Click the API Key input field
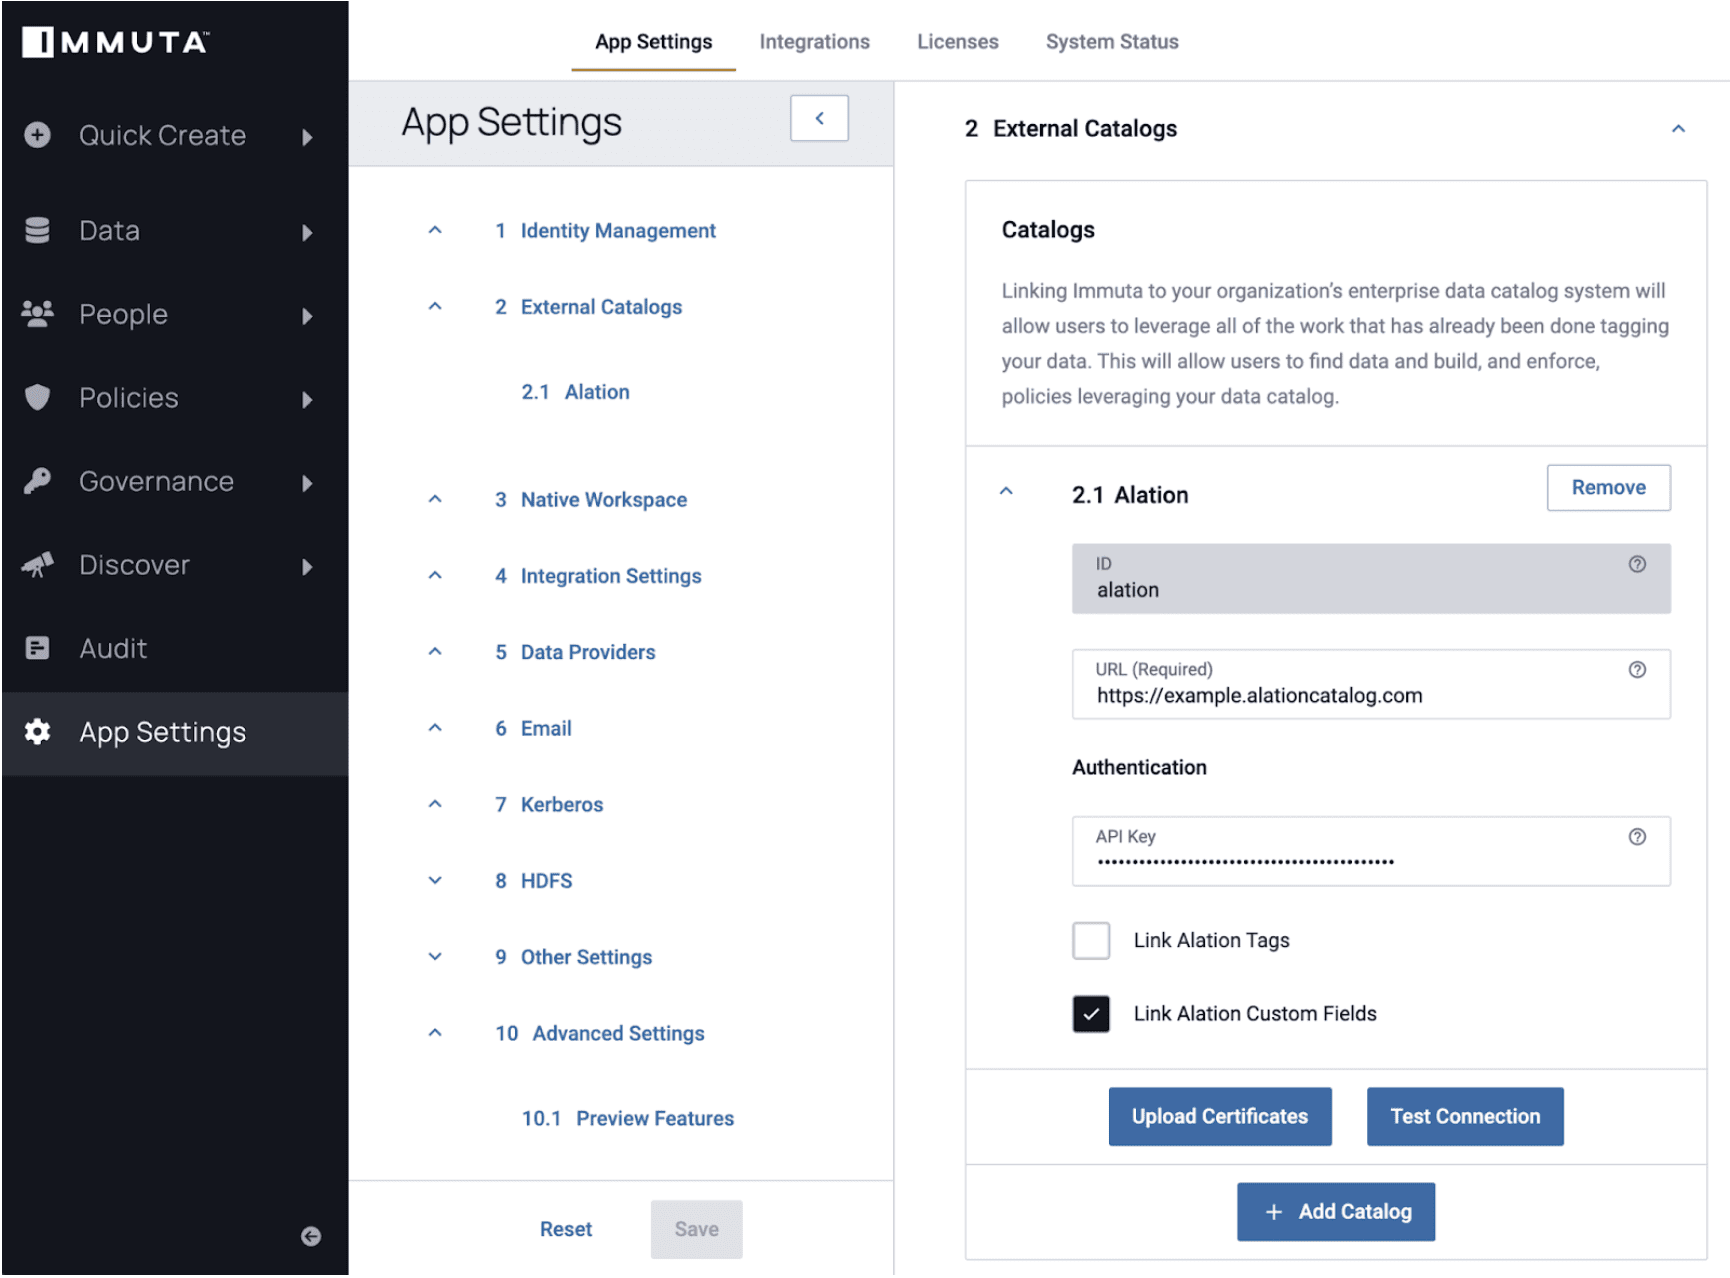This screenshot has width=1730, height=1278. coord(1371,852)
